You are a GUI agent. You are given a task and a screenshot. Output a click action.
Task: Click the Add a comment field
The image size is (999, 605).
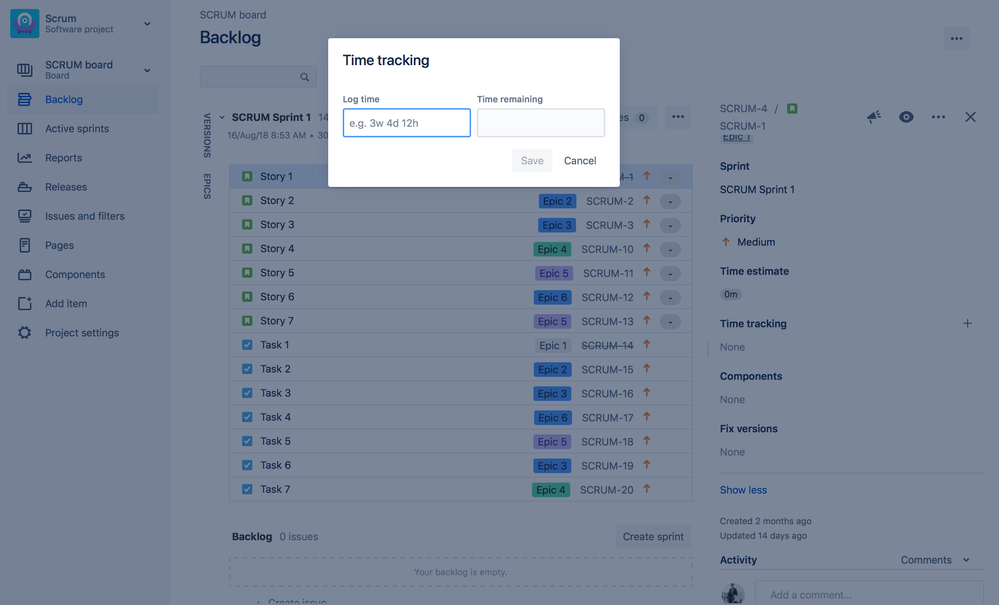pyautogui.click(x=869, y=594)
